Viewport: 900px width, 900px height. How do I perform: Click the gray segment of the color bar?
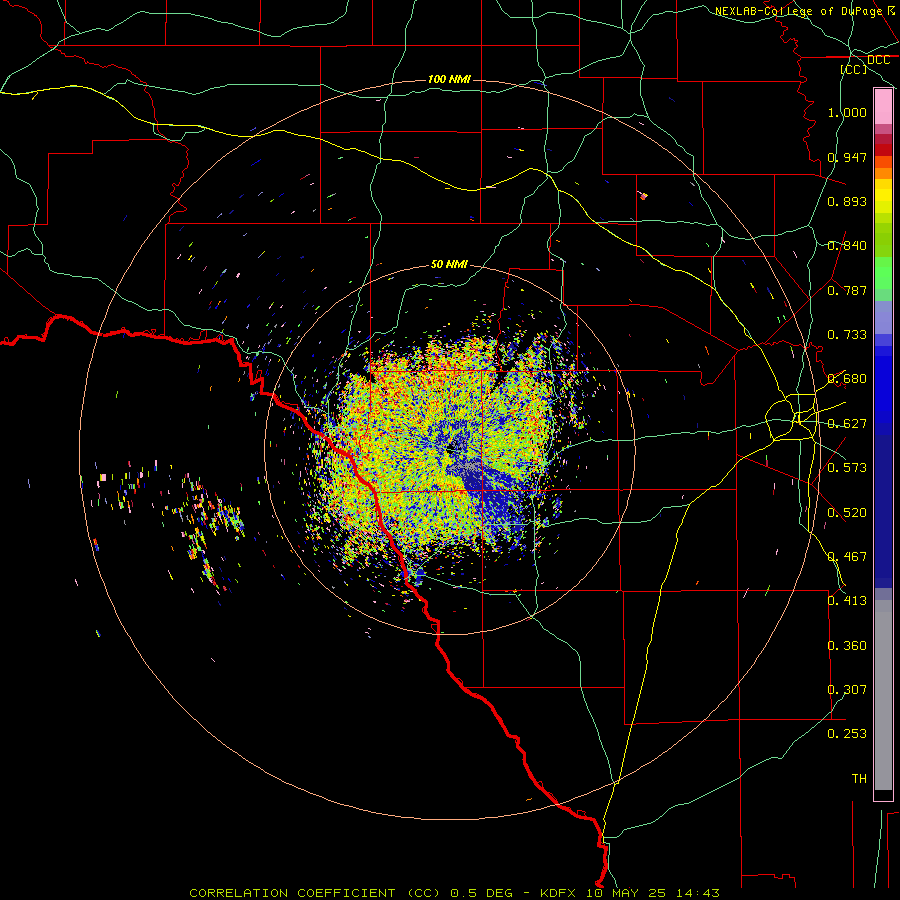coord(883,695)
